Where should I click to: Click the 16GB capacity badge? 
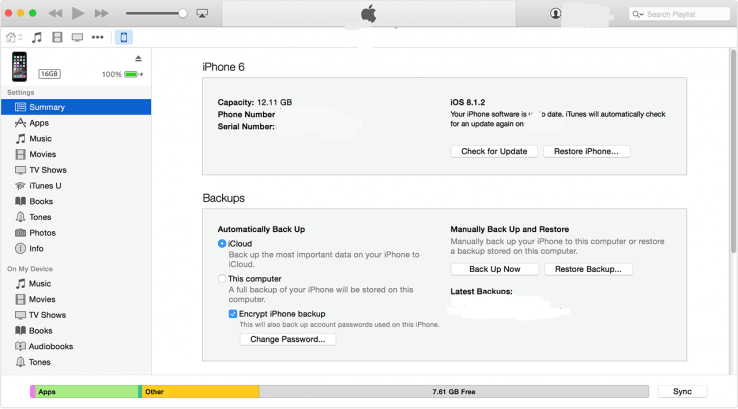click(49, 74)
